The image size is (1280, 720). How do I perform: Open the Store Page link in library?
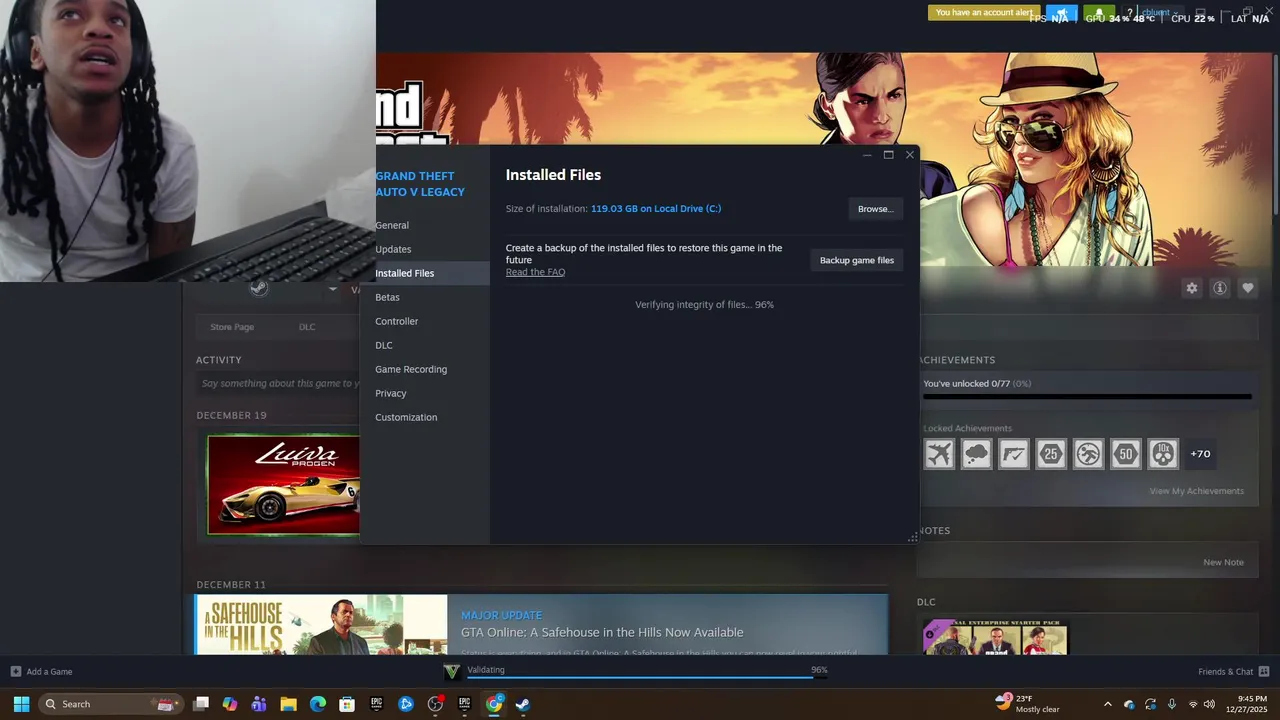coord(232,327)
